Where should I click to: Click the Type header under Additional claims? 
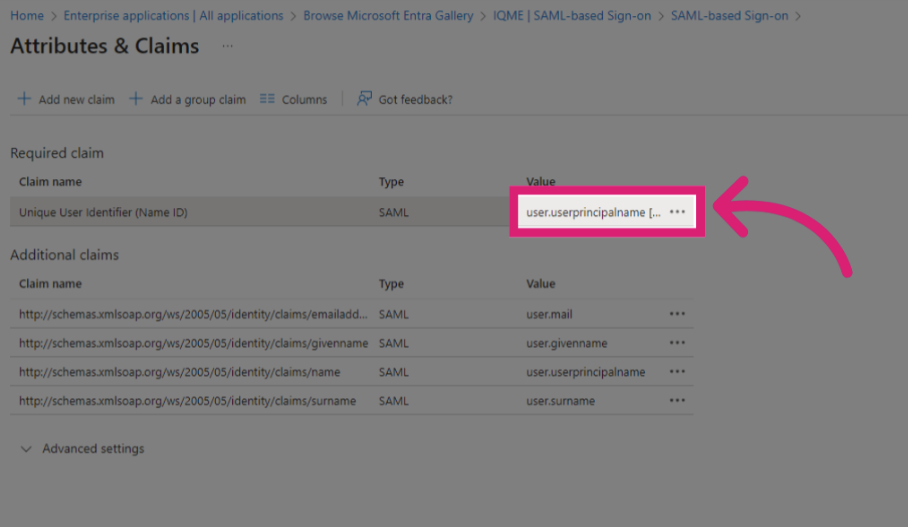point(391,284)
